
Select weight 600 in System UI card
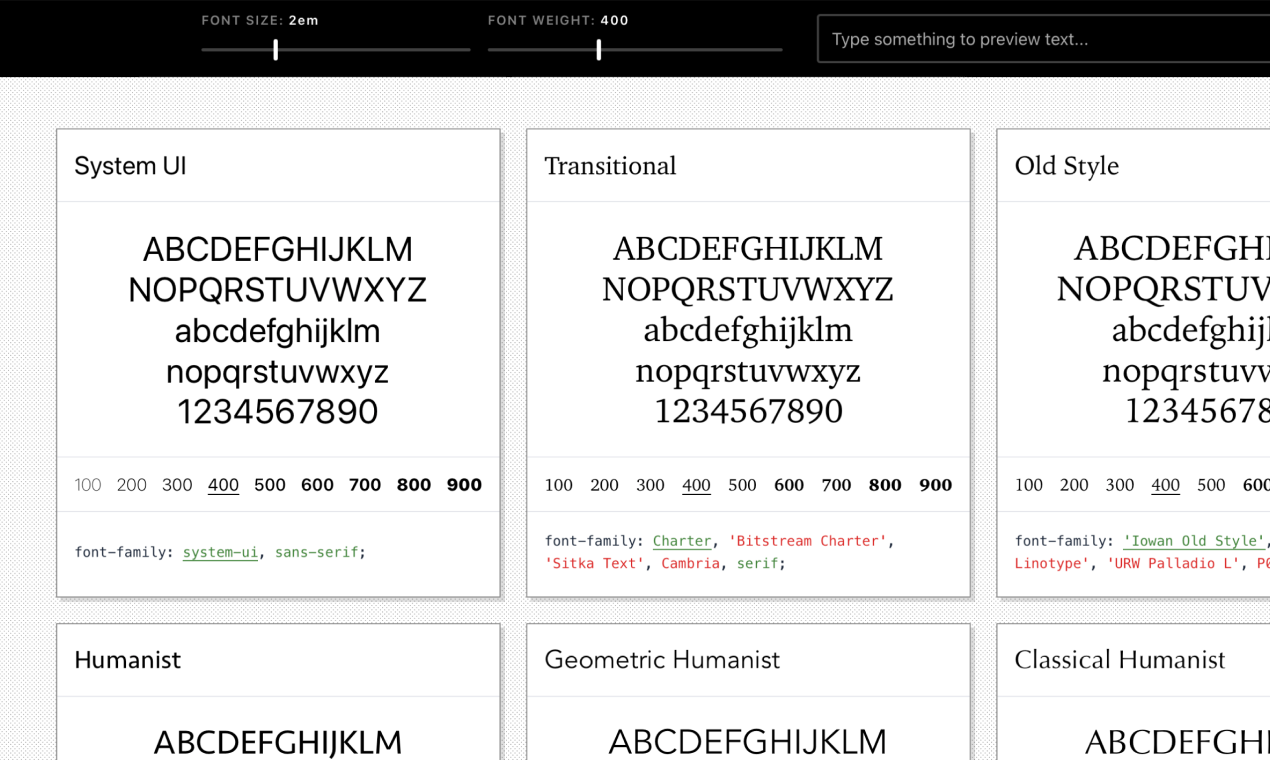[317, 485]
